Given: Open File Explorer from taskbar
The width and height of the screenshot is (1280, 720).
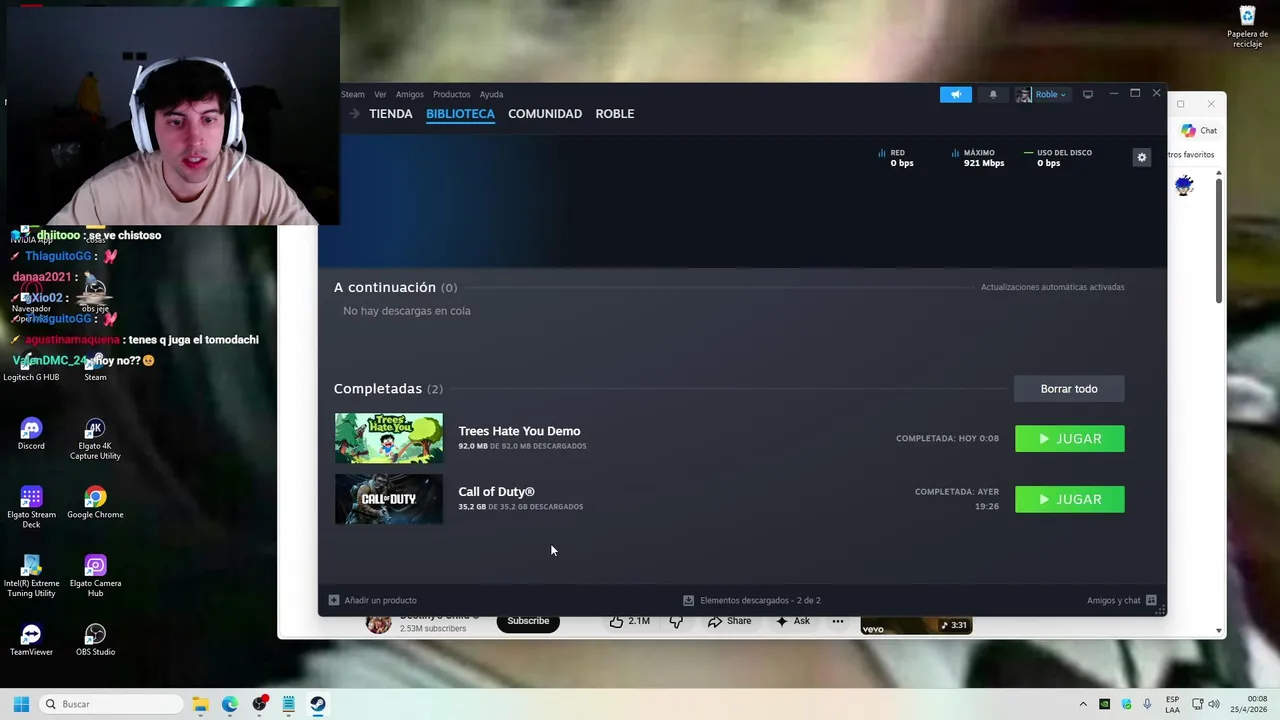Looking at the screenshot, I should tap(200, 704).
